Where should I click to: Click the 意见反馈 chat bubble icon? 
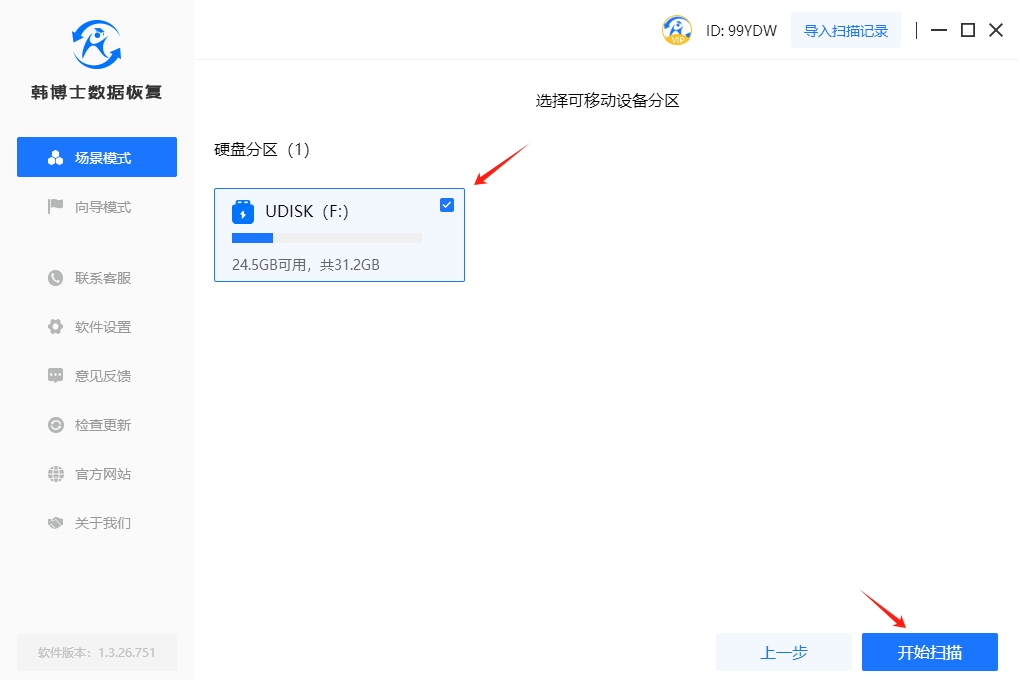(56, 376)
